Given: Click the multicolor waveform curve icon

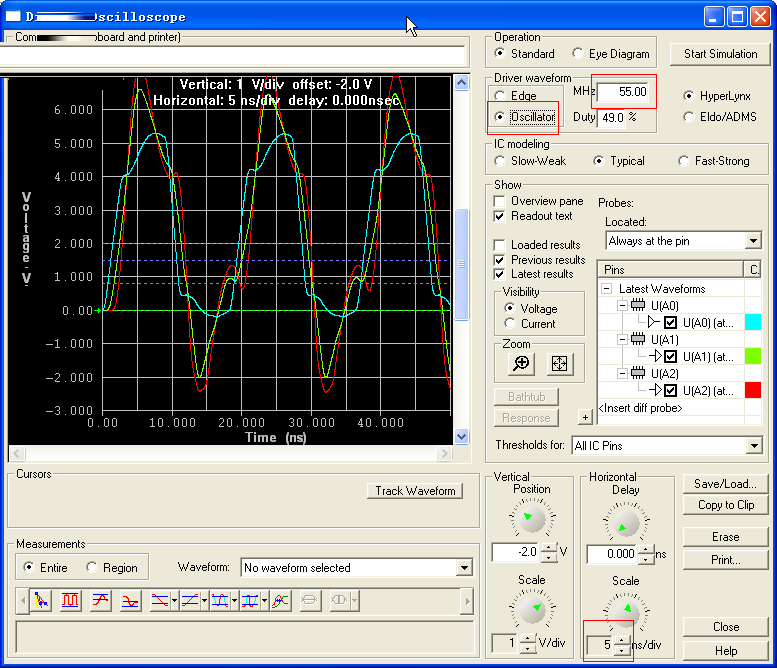Looking at the screenshot, I should pyautogui.click(x=281, y=601).
